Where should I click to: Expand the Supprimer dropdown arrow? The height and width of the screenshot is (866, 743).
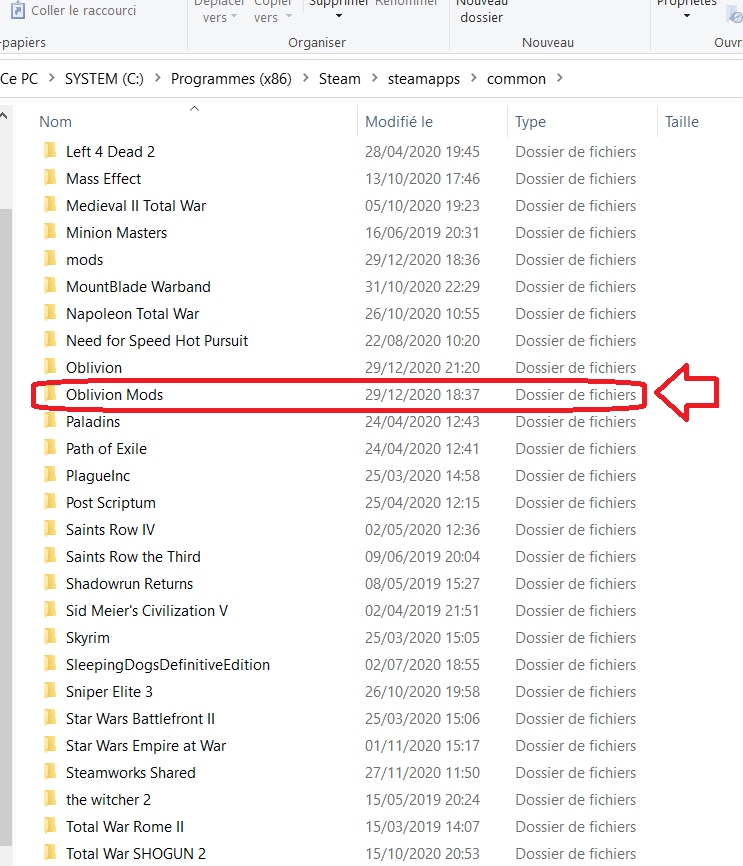click(x=339, y=16)
